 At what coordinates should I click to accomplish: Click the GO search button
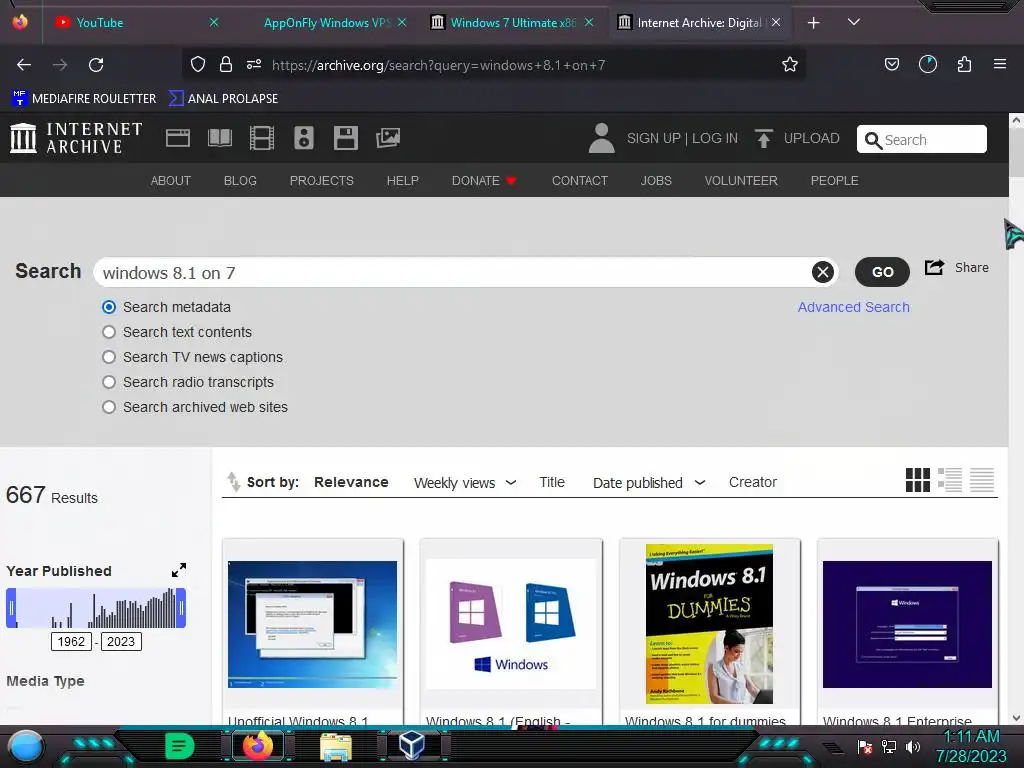[882, 272]
